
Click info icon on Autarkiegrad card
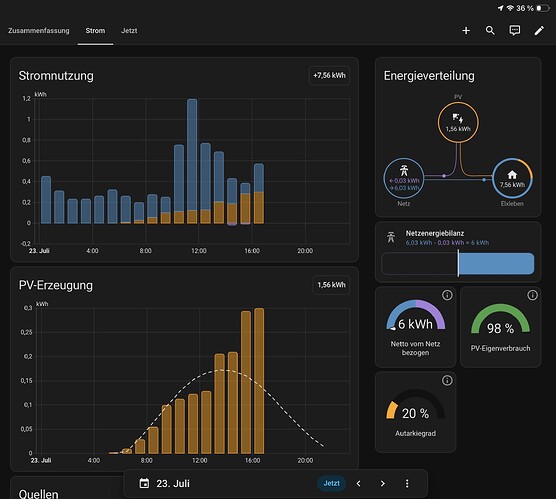click(x=447, y=381)
